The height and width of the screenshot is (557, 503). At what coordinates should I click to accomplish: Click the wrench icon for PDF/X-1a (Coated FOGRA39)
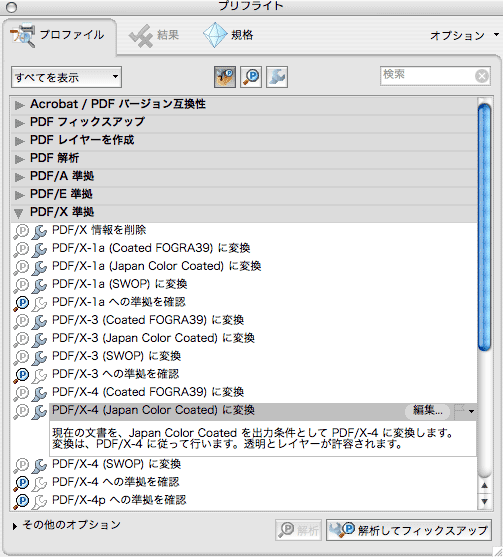[x=39, y=249]
